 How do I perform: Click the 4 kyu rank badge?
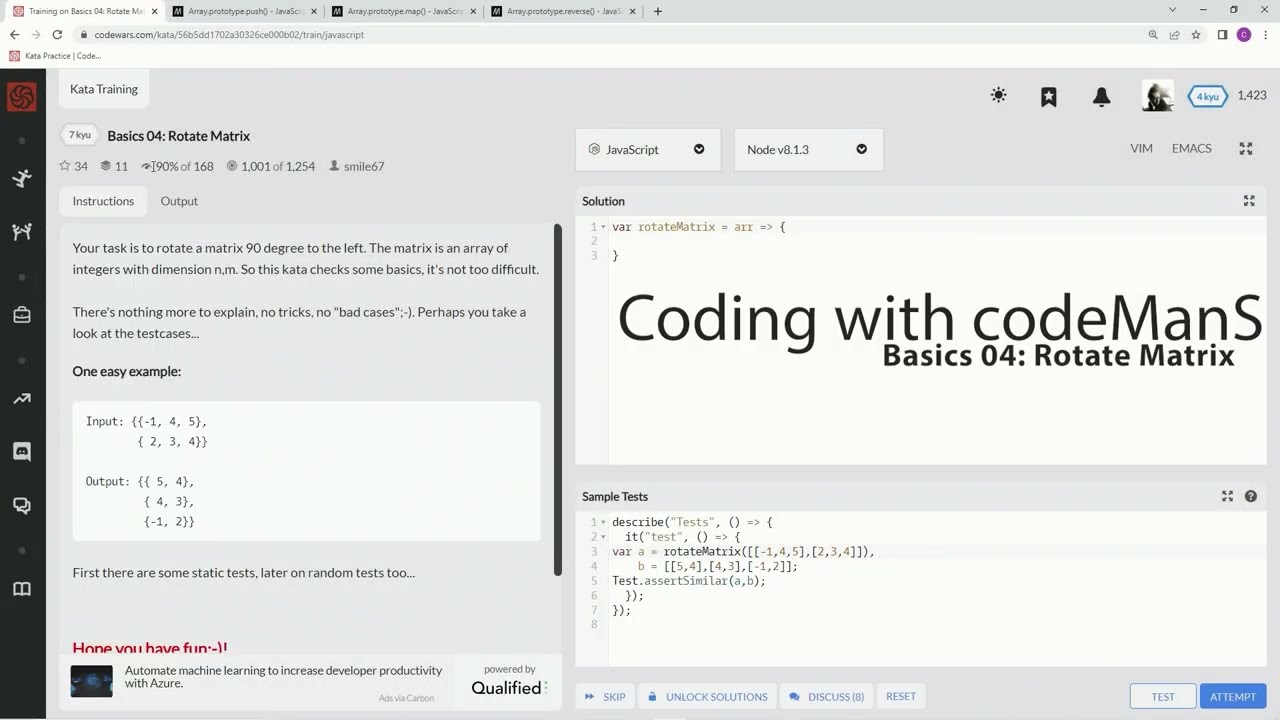point(1207,96)
